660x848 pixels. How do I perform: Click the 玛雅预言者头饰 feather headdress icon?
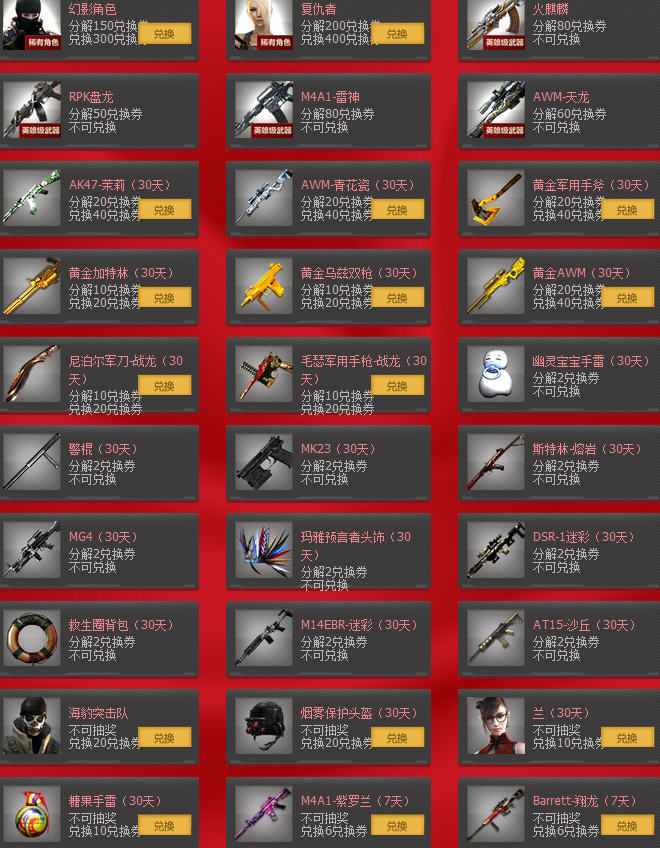pos(264,550)
